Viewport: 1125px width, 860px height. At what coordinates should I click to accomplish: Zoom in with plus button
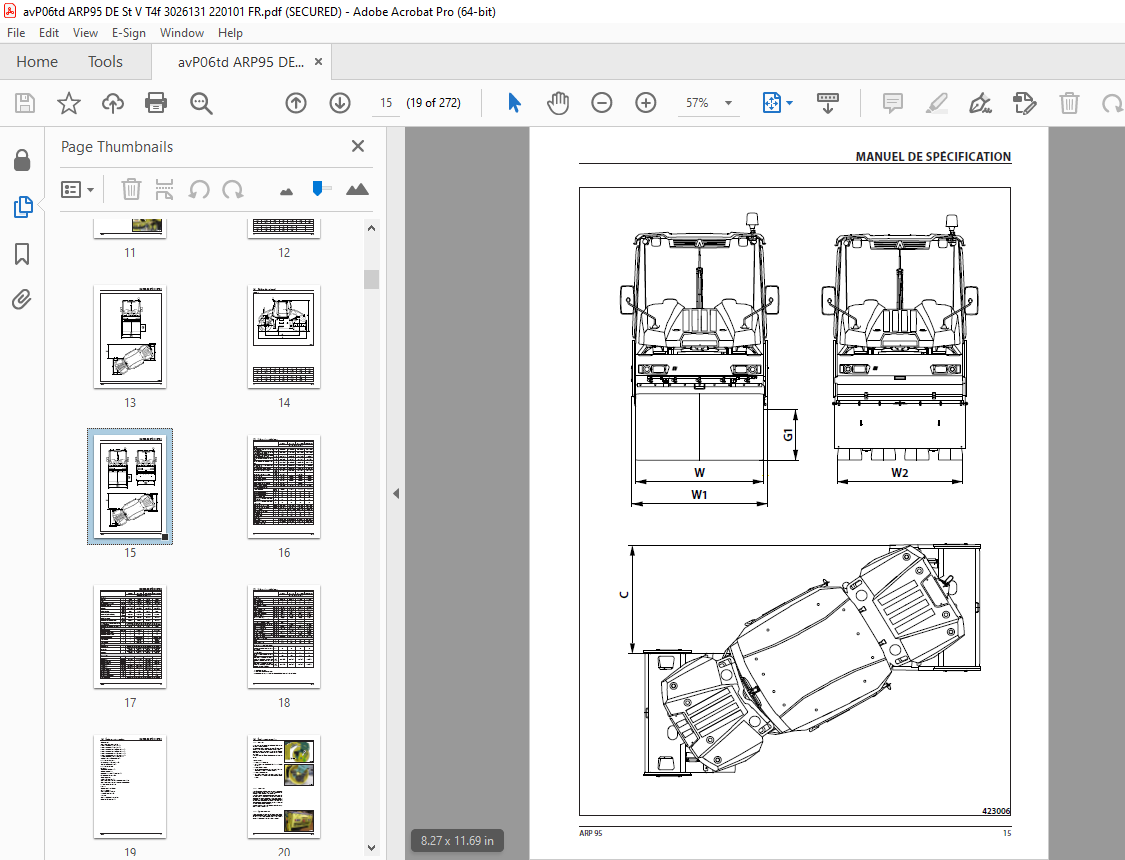tap(646, 103)
